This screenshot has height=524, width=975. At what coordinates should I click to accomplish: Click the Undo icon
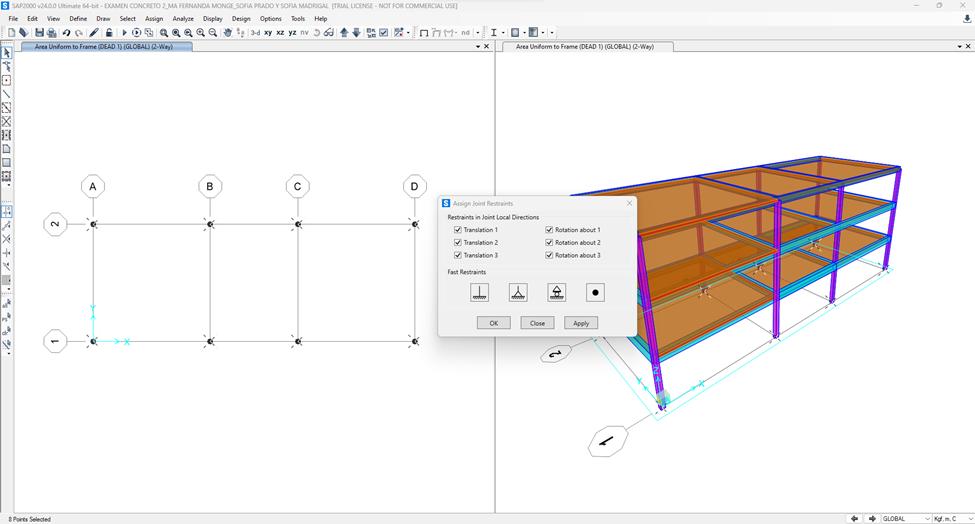pyautogui.click(x=66, y=32)
